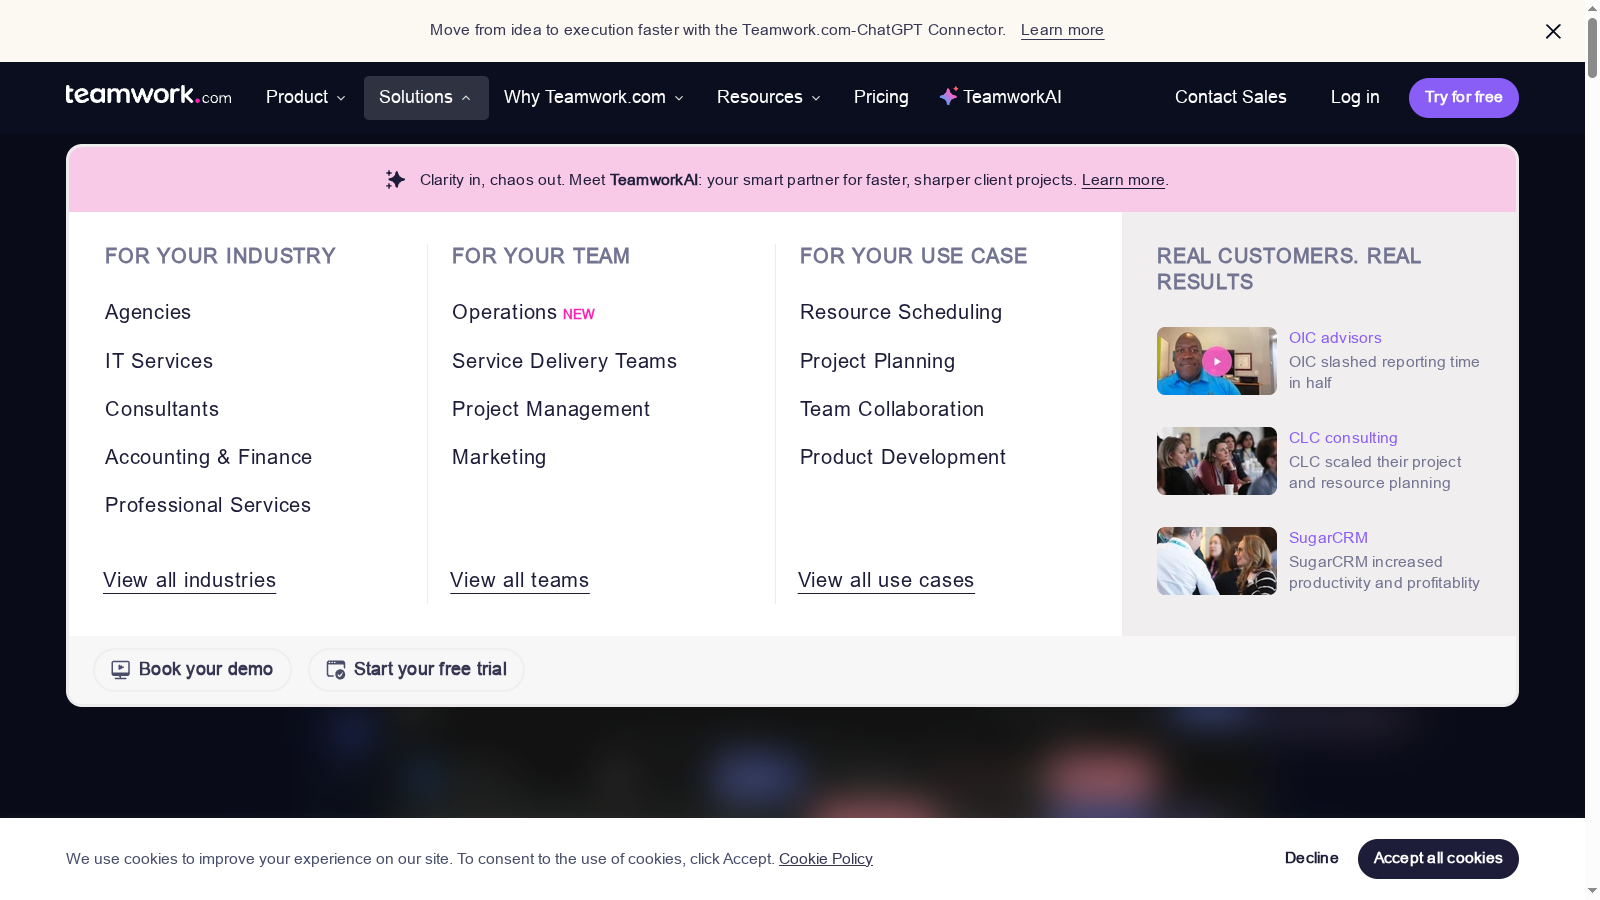Screen dimensions: 1600x900
Task: Select Pricing in the navigation bar
Action: click(x=880, y=97)
